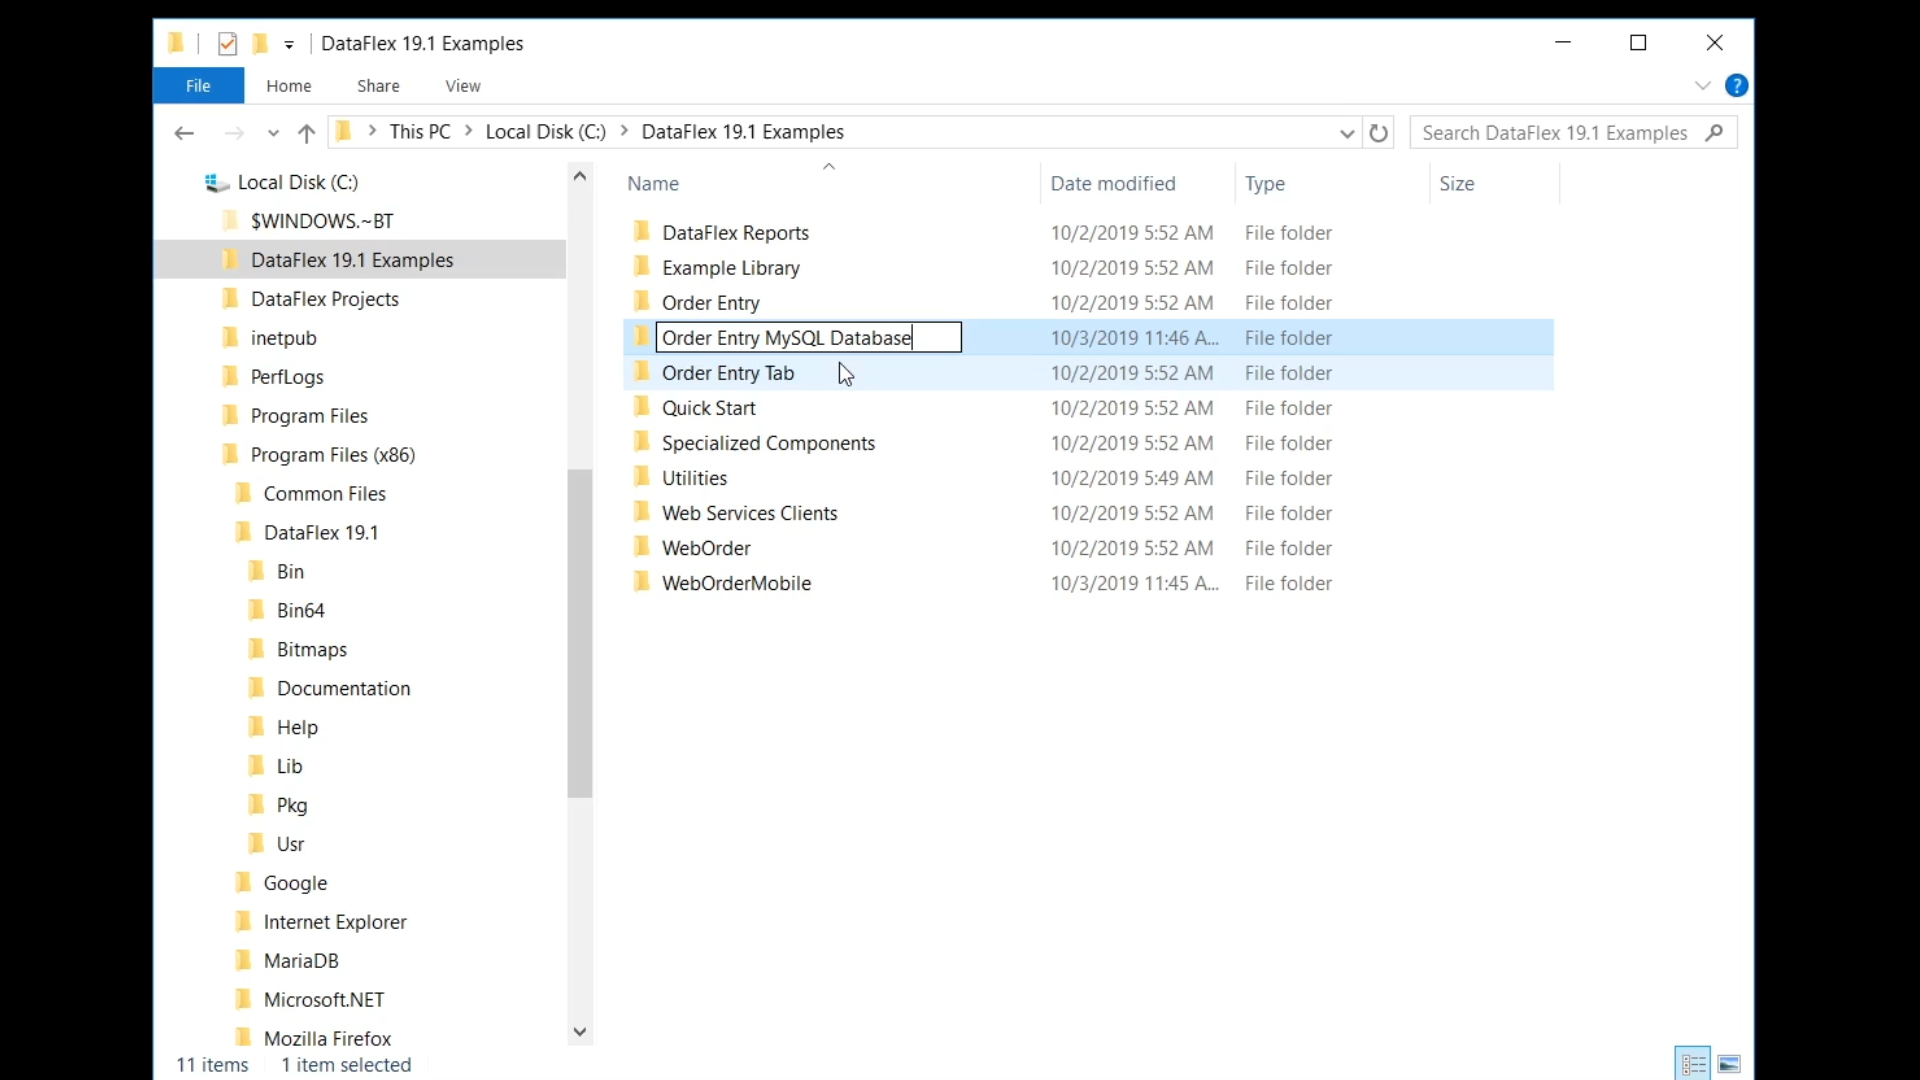Click the Up one level arrow

point(307,133)
